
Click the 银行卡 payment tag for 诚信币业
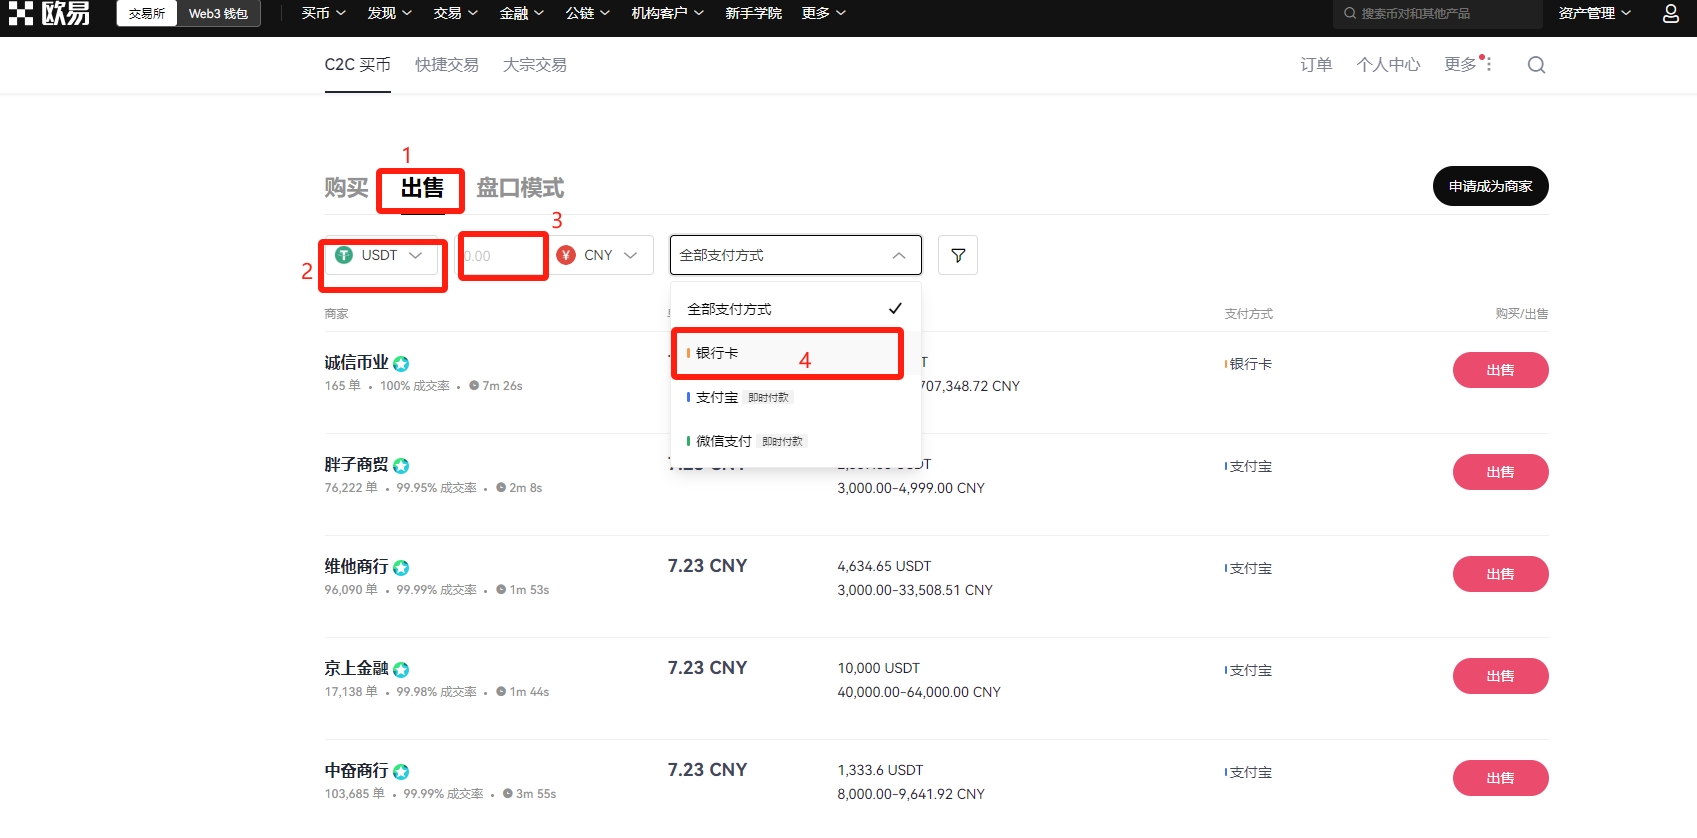pos(1250,364)
